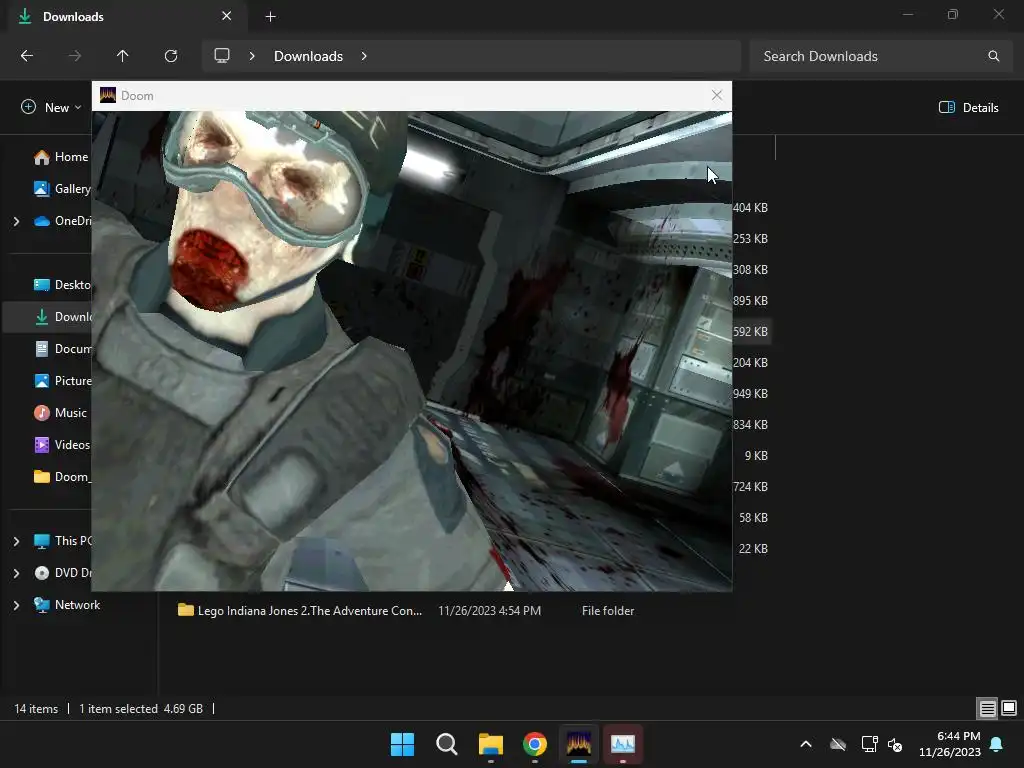Screen dimensions: 1024x768
Task: Open a new File Explorer tab
Action: pyautogui.click(x=270, y=17)
